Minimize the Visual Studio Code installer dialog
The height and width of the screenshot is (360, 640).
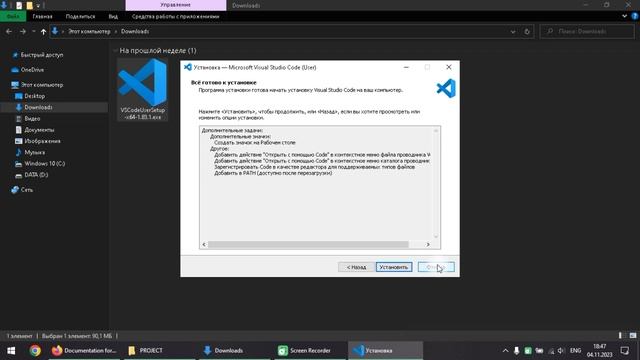click(406, 67)
